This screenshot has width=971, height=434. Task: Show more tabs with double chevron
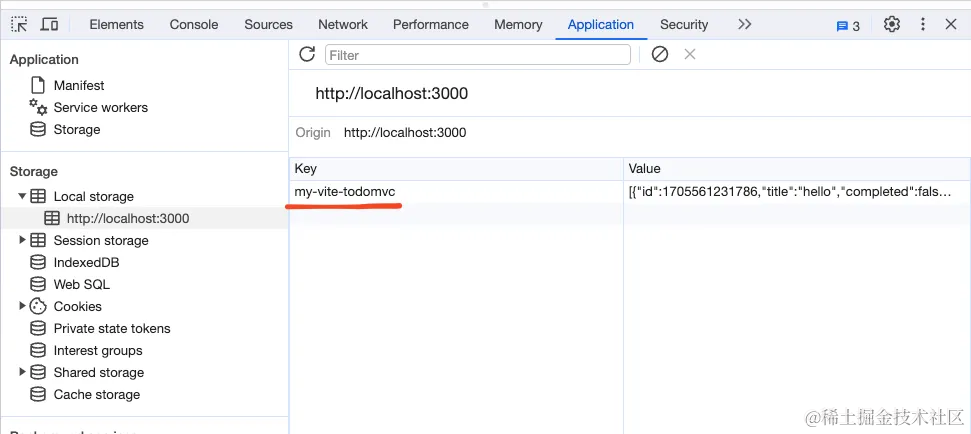tap(745, 25)
